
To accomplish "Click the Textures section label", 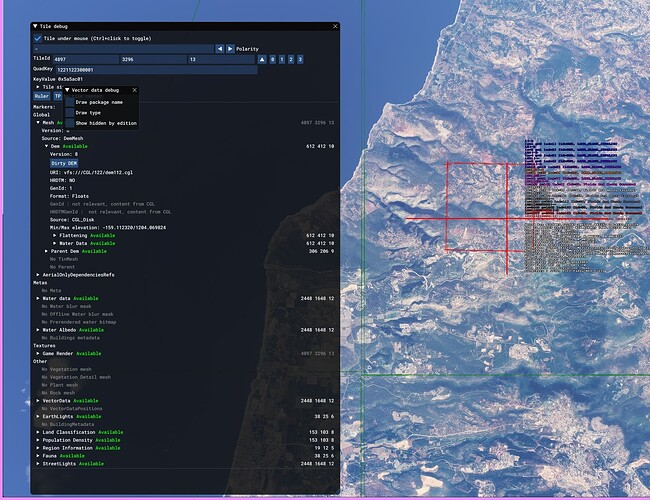I will coord(44,346).
